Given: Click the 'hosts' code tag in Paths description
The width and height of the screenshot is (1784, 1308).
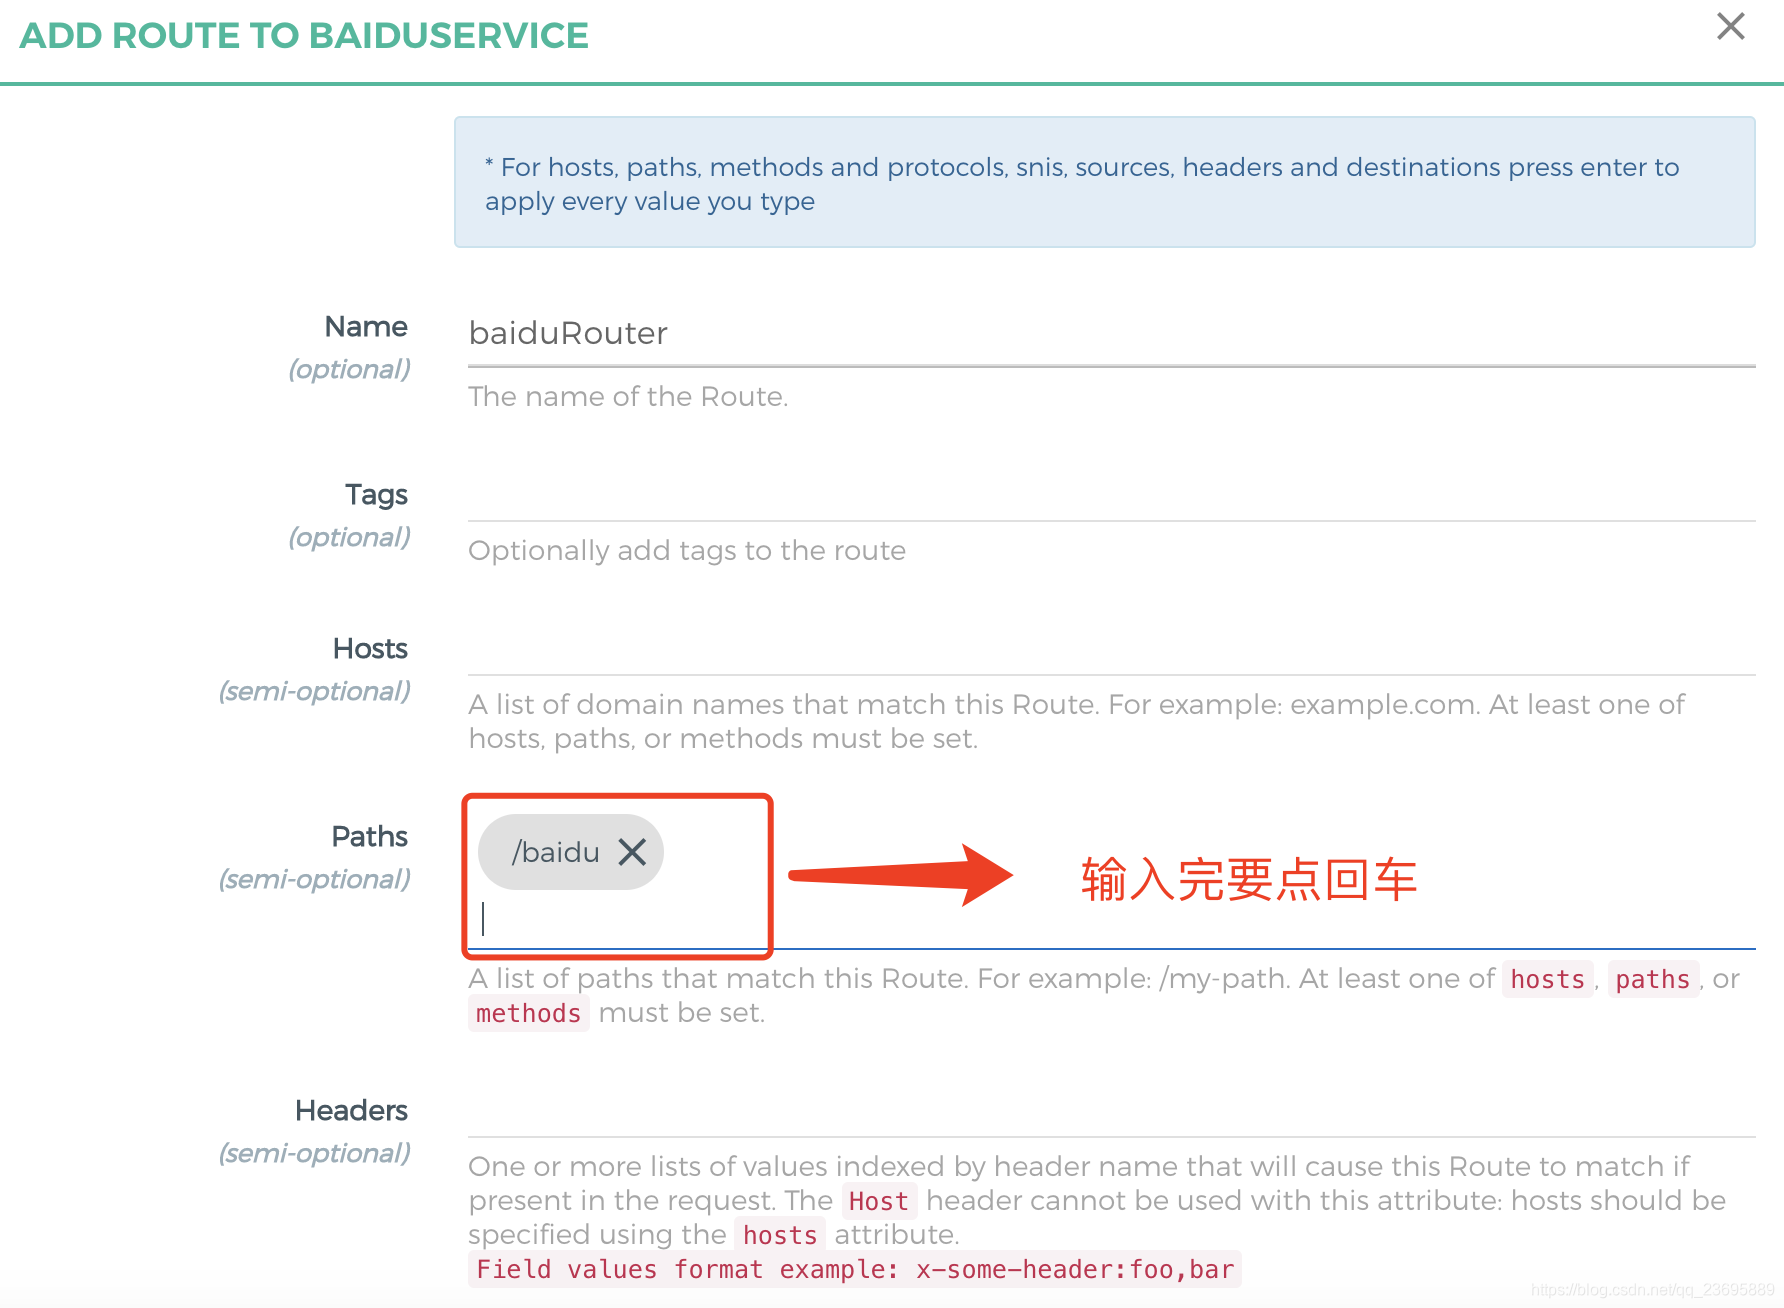Looking at the screenshot, I should [x=1547, y=979].
